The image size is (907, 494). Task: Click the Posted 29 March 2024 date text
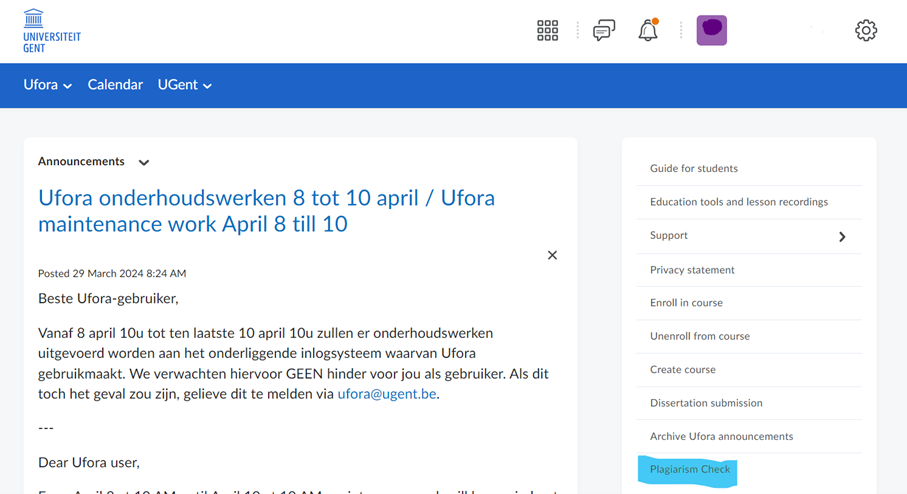pos(112,273)
